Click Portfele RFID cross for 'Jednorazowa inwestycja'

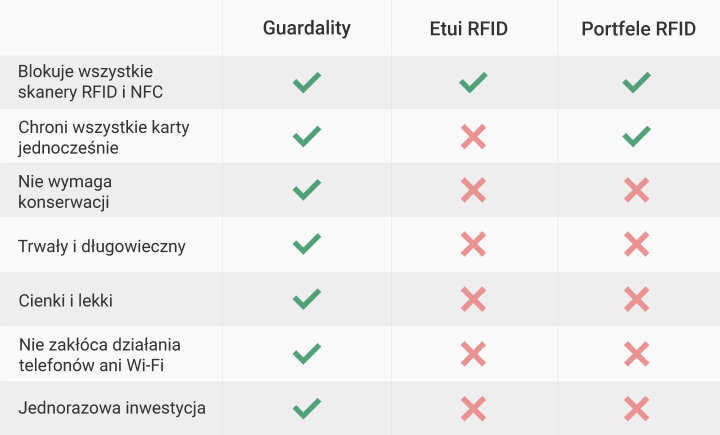(x=636, y=408)
